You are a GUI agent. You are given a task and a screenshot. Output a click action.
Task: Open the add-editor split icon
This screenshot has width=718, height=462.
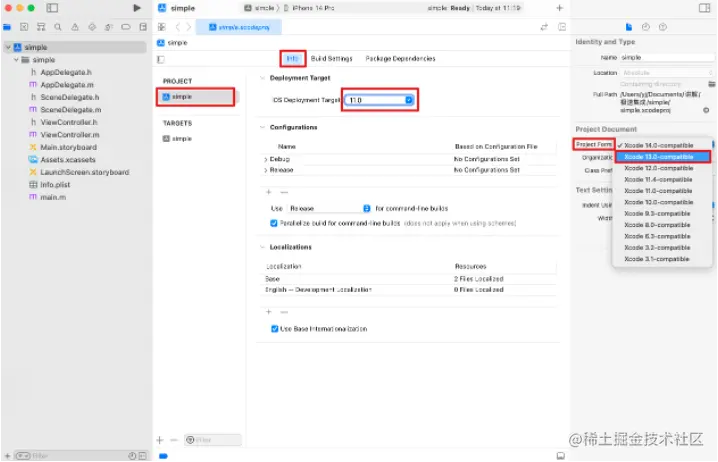562,27
